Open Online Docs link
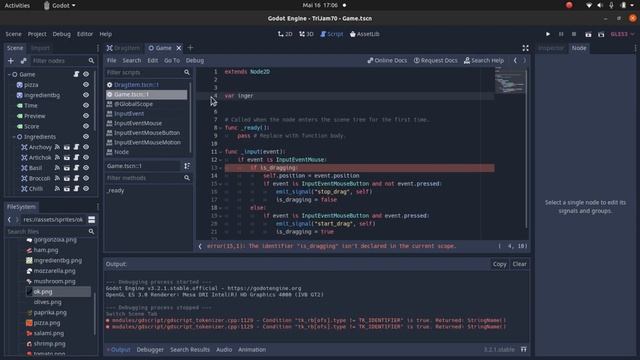The image size is (640, 360). (x=387, y=60)
